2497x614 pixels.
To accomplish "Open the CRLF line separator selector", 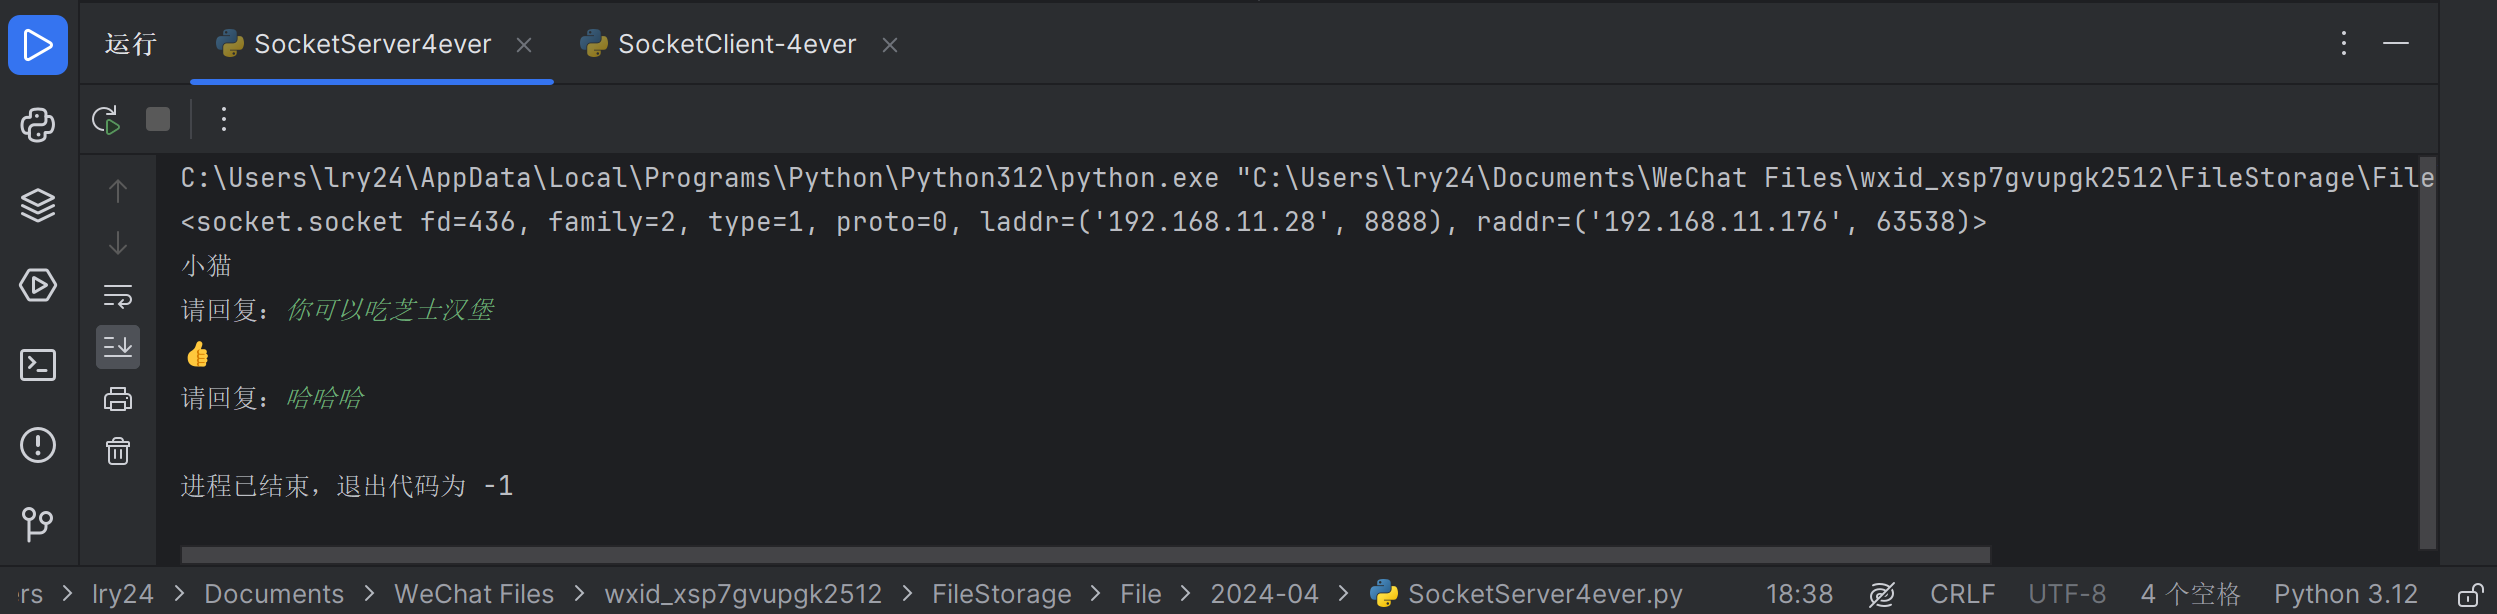I will [1962, 594].
